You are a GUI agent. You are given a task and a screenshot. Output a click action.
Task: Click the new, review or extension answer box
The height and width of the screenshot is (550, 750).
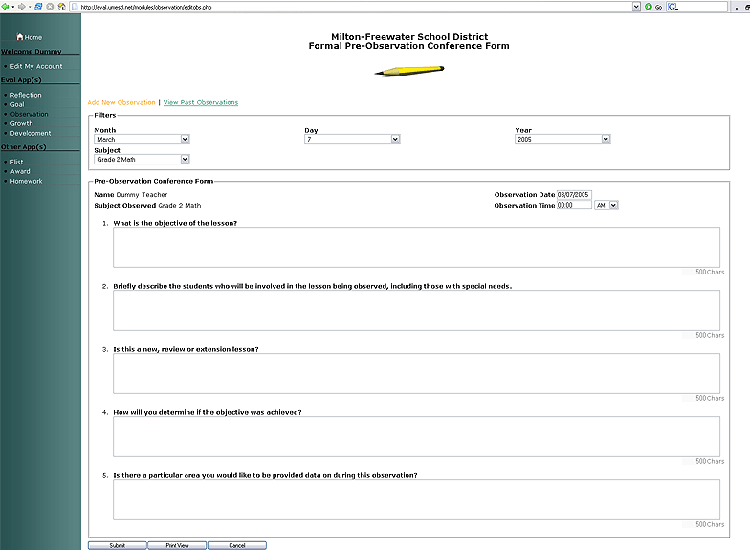tap(416, 374)
